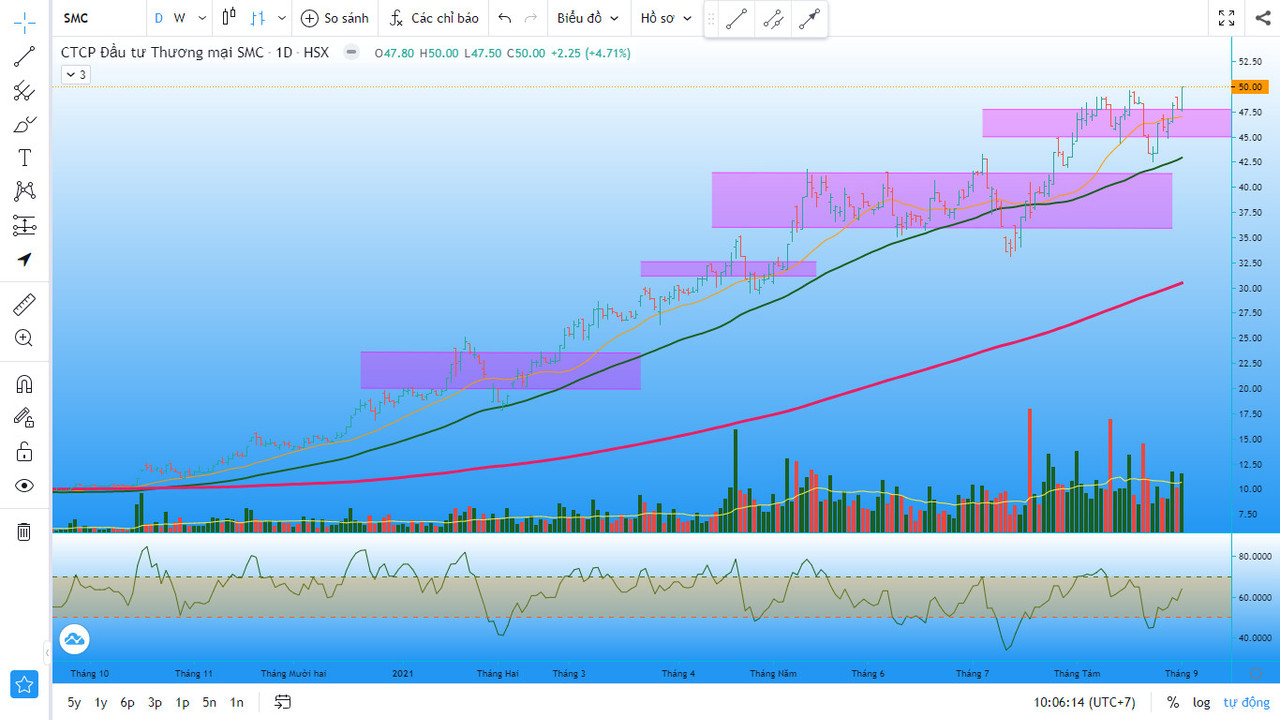The height and width of the screenshot is (720, 1280).
Task: Open the Biểu đồ dropdown
Action: coord(588,18)
